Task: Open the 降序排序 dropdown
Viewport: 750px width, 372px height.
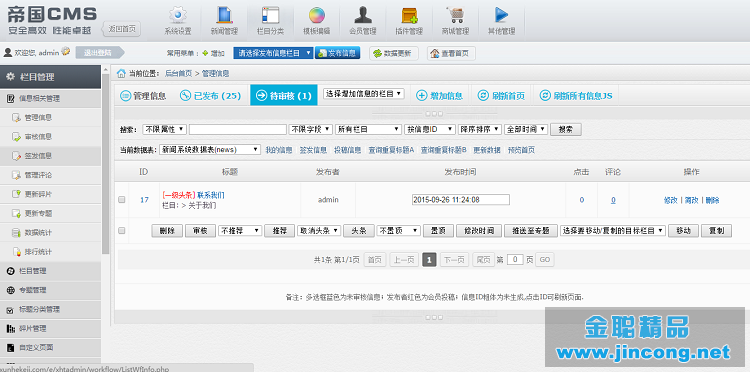Action: click(480, 129)
